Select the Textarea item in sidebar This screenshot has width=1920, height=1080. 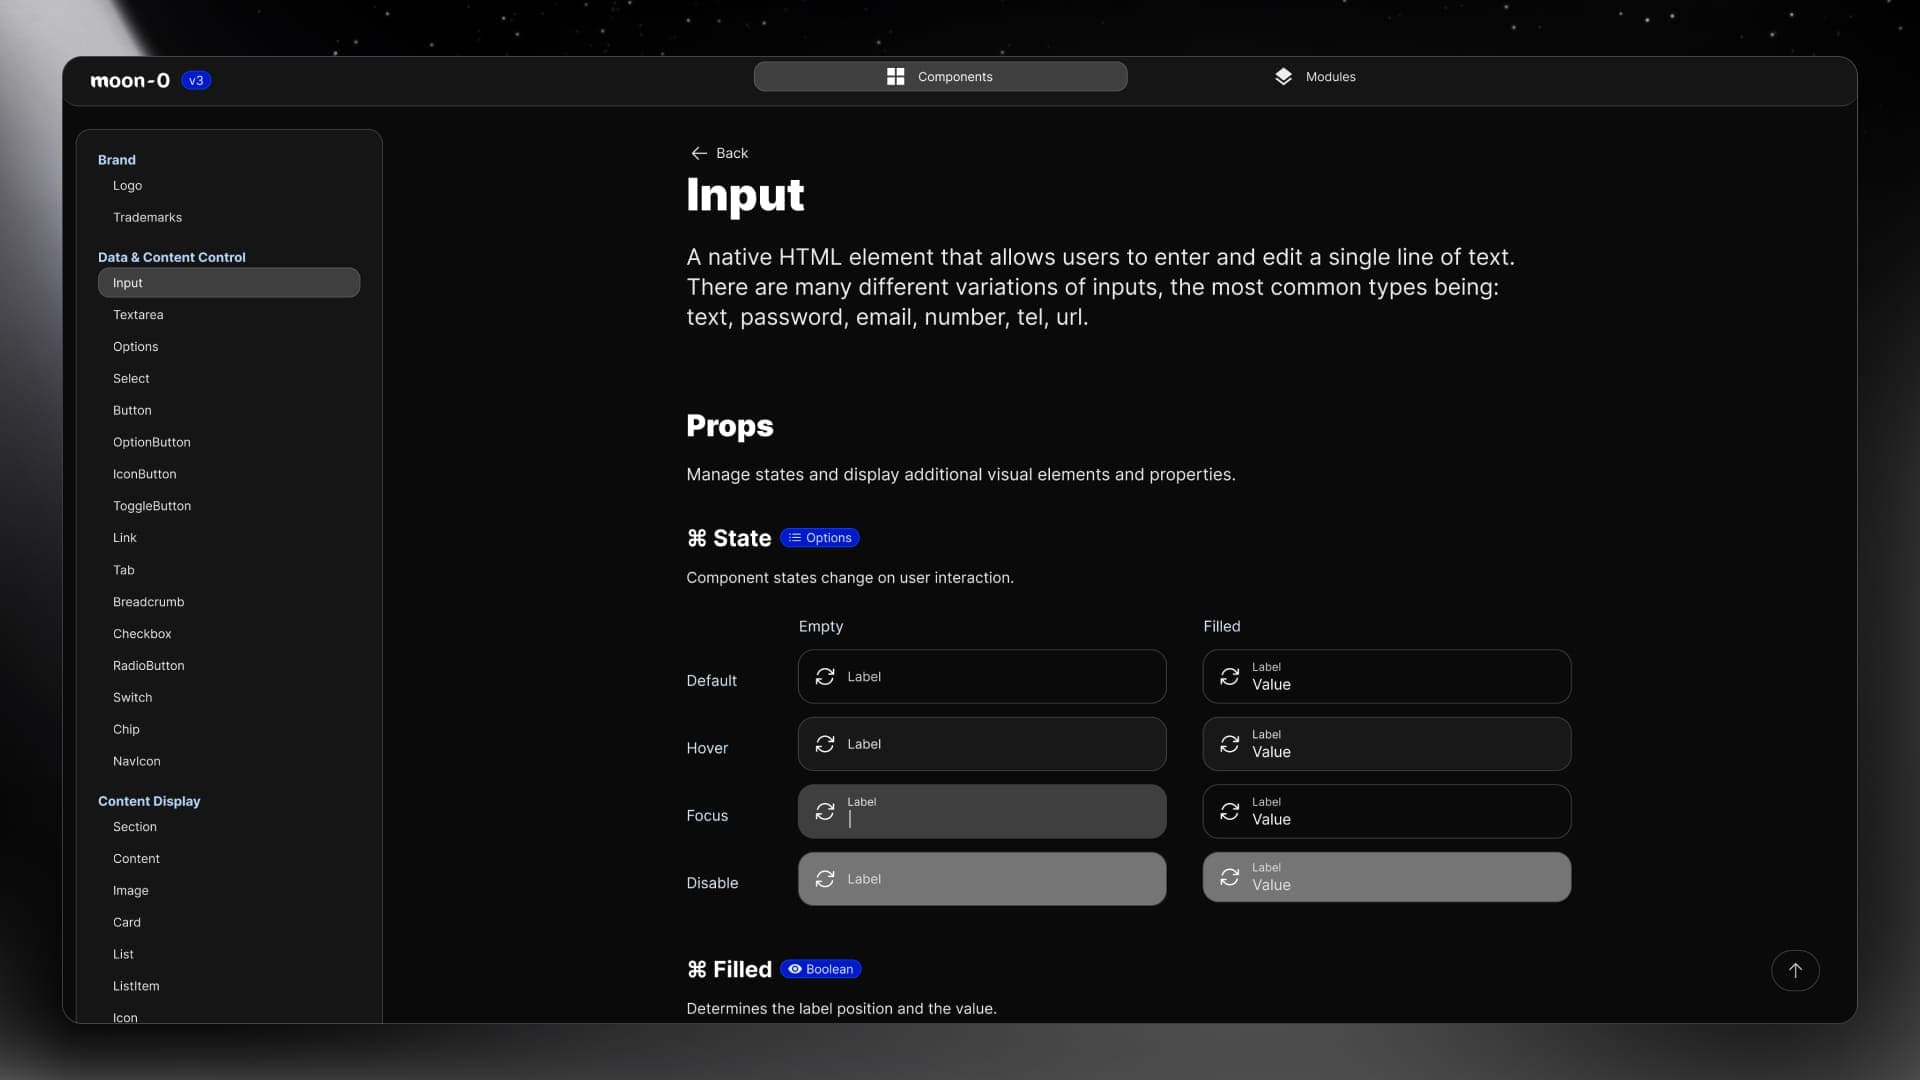pos(137,314)
